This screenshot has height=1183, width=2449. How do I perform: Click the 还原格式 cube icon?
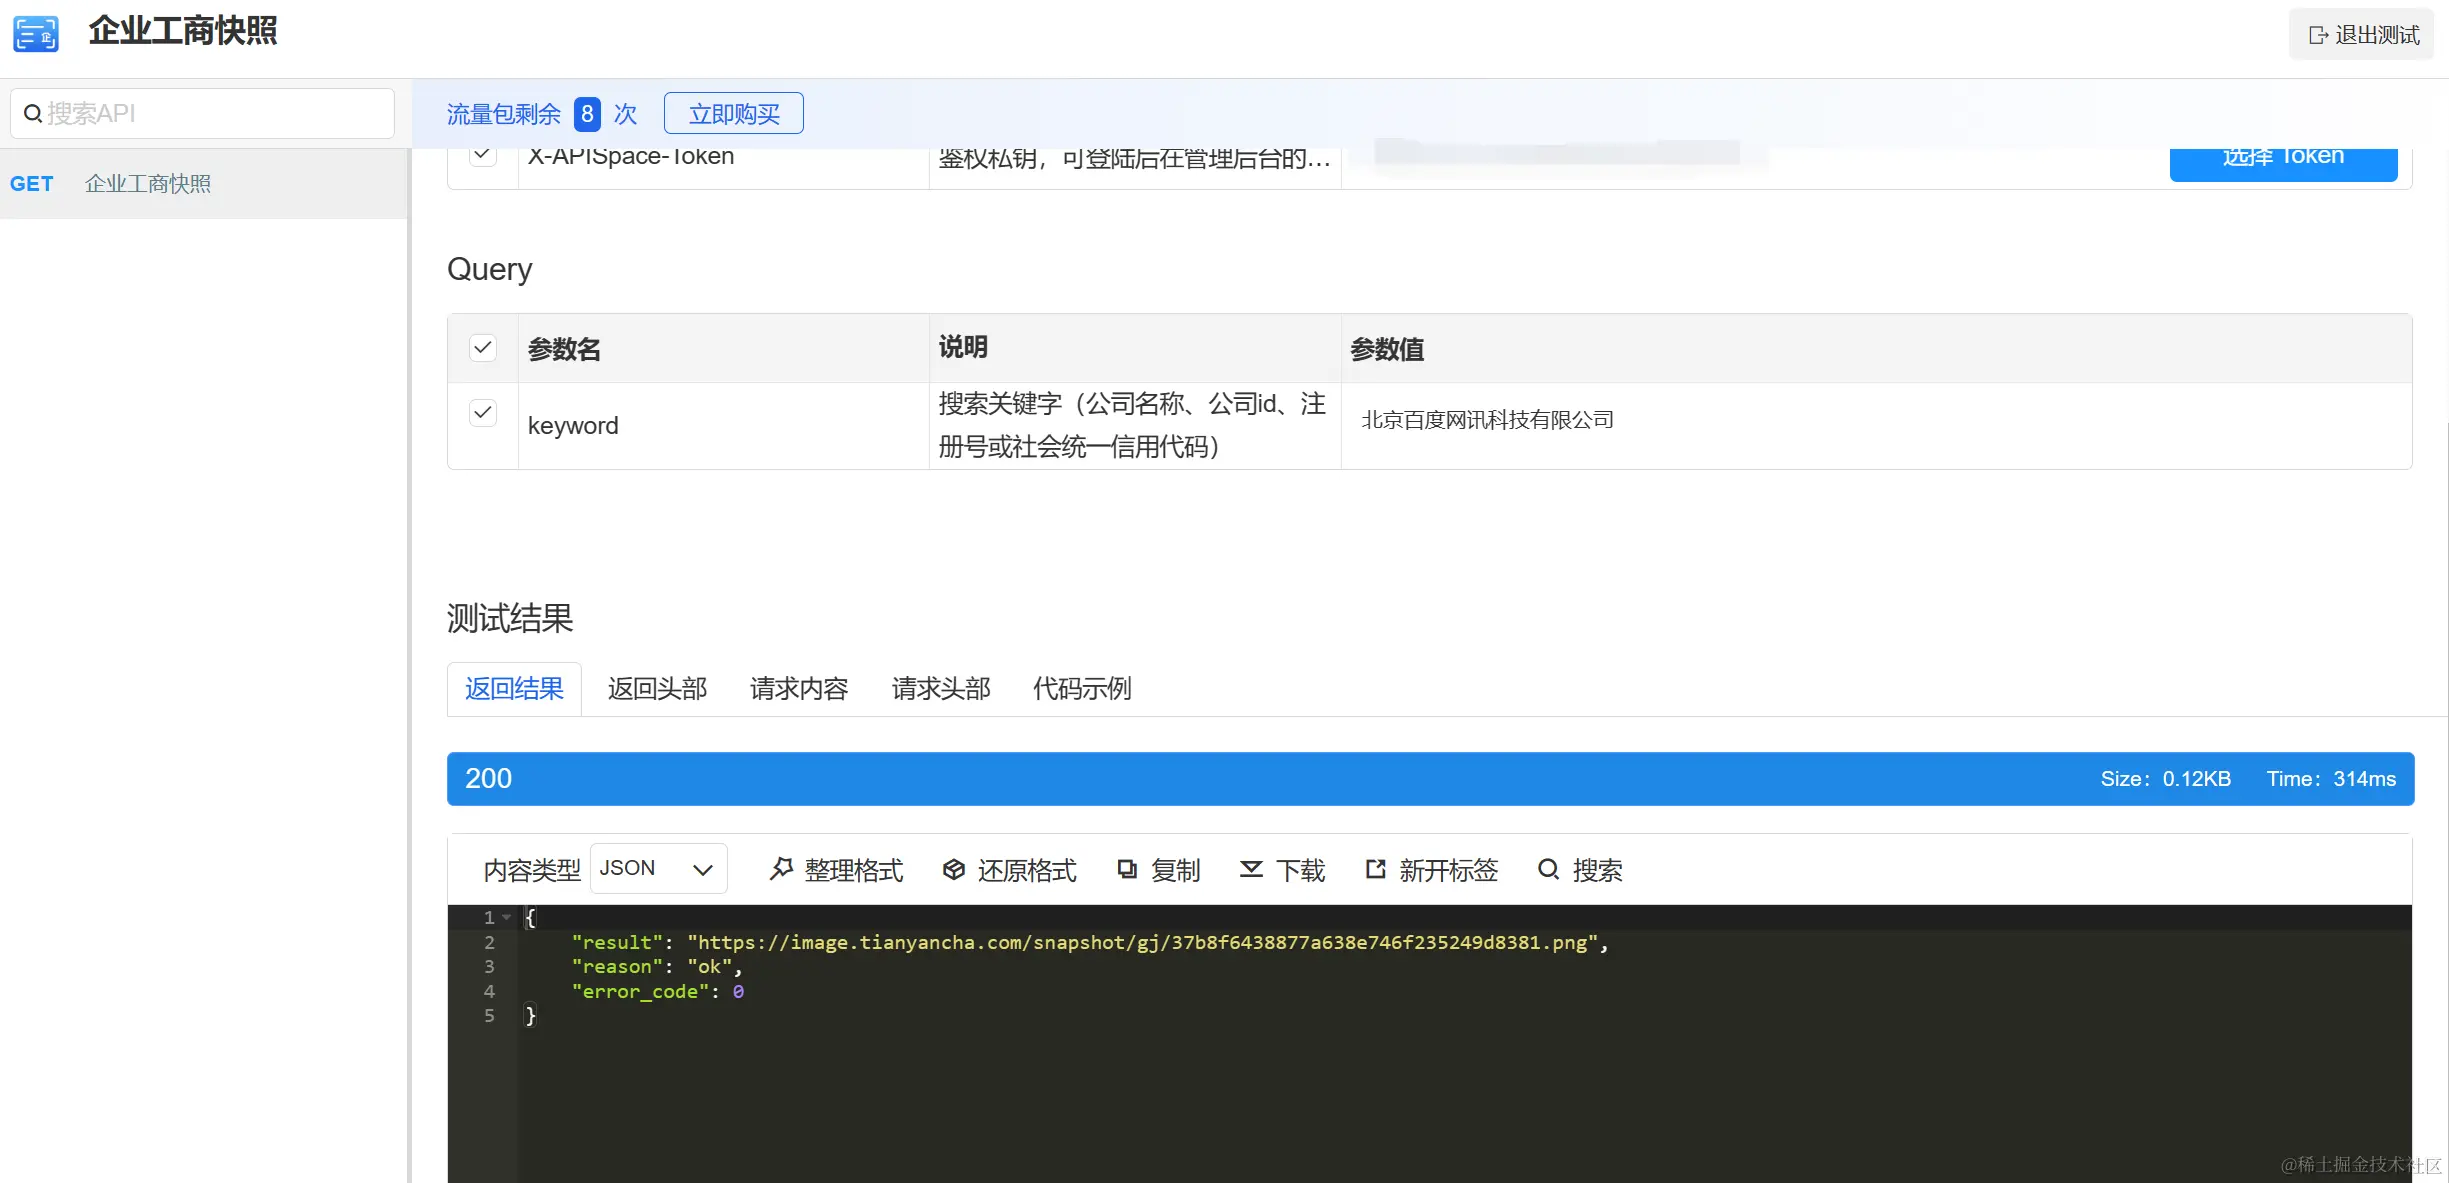click(953, 869)
